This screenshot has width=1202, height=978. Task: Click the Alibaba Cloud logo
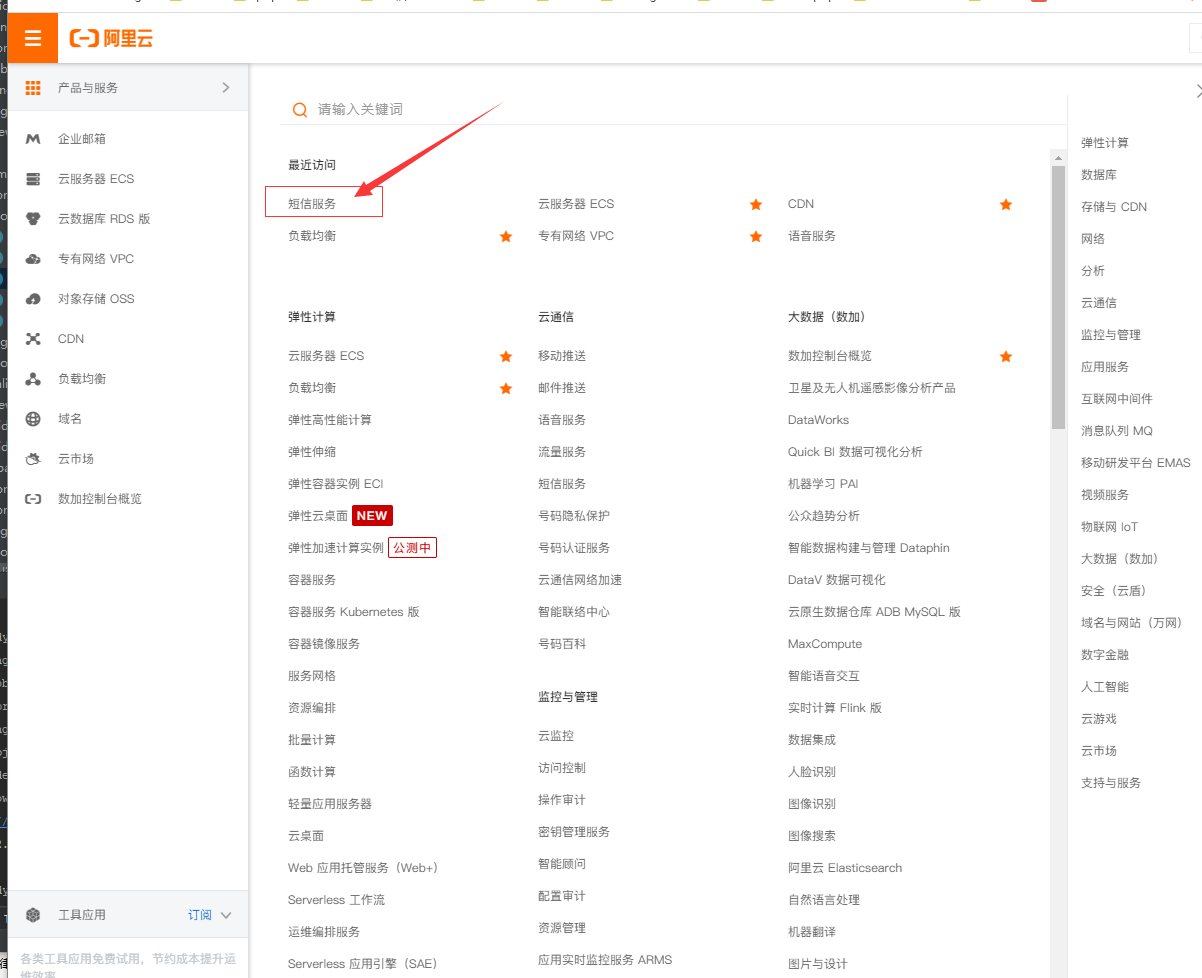pyautogui.click(x=111, y=39)
